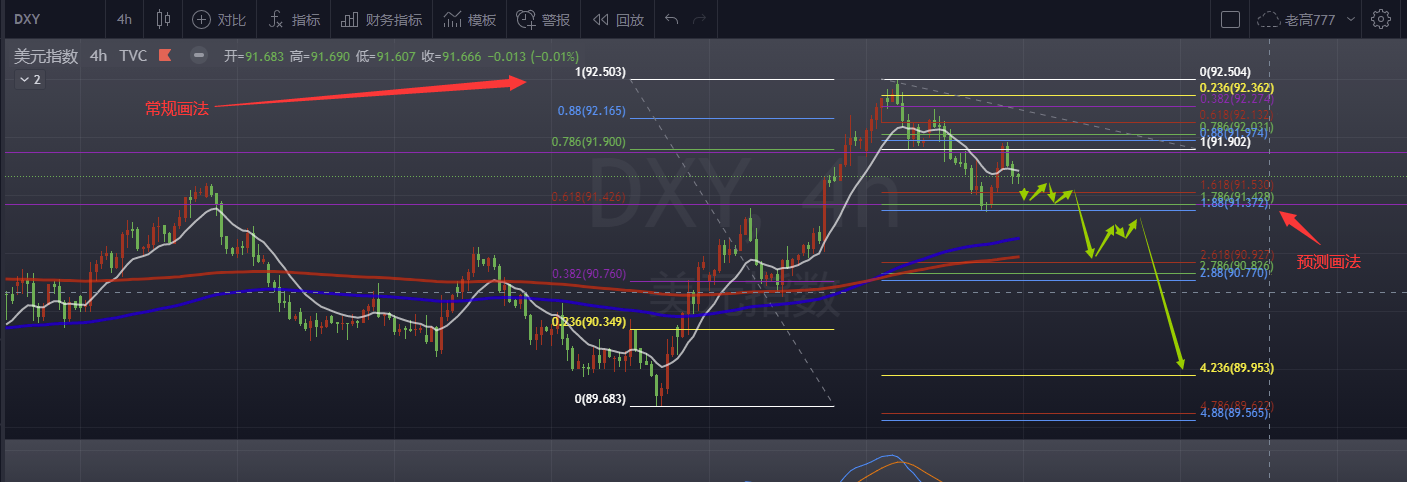Image resolution: width=1407 pixels, height=482 pixels.
Task: Save chart layout 老高777 via cloud icon
Action: tap(1296, 19)
